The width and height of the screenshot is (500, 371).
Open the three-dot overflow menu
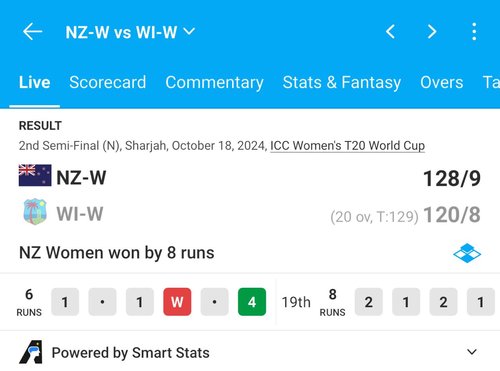tap(474, 32)
